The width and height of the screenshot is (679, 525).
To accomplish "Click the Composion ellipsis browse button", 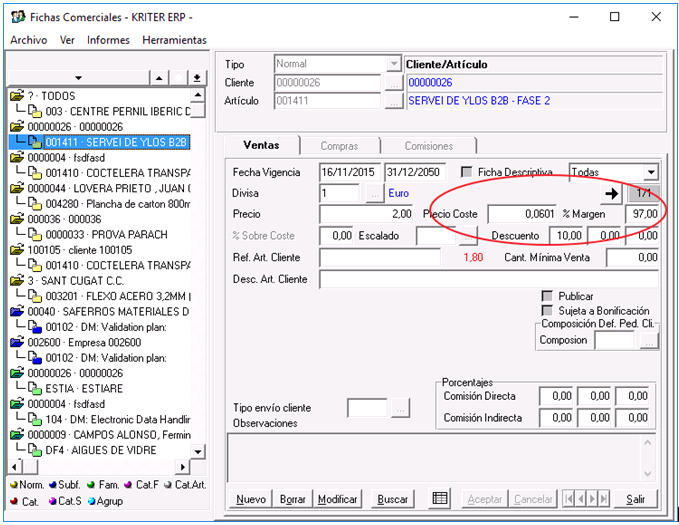I will pyautogui.click(x=650, y=341).
